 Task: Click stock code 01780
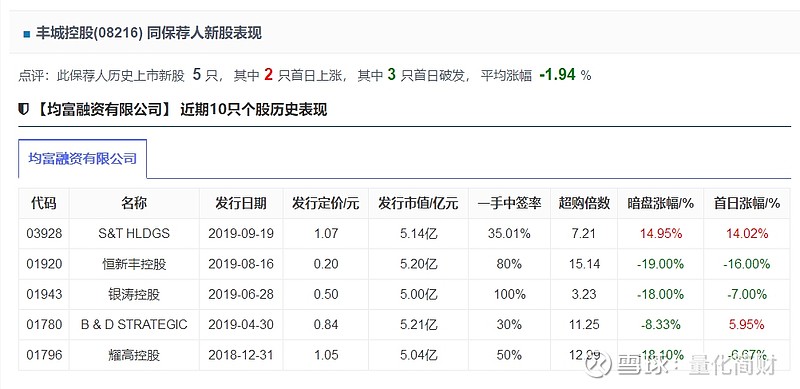[44, 324]
